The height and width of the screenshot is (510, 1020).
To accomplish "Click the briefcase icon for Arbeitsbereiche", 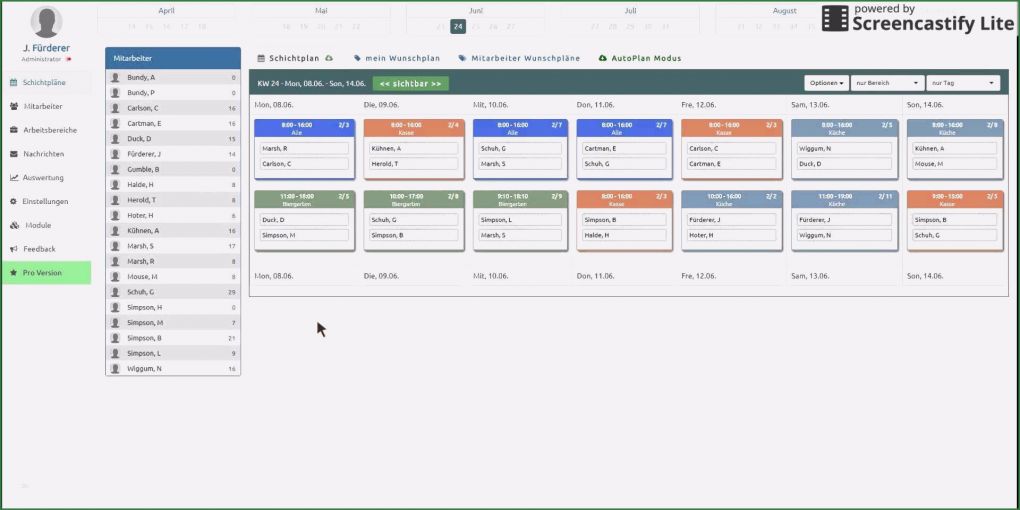I will 14,130.
